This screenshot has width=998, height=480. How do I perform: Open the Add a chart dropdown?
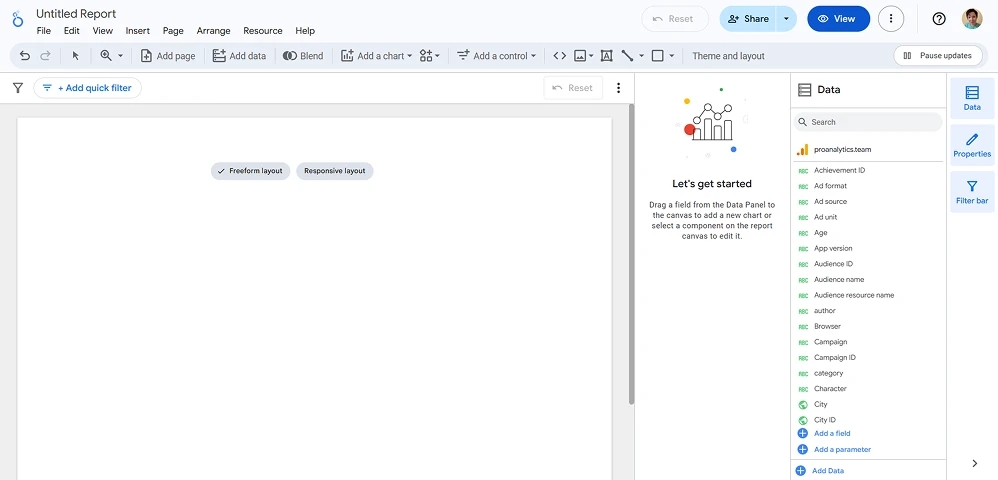[x=377, y=56]
